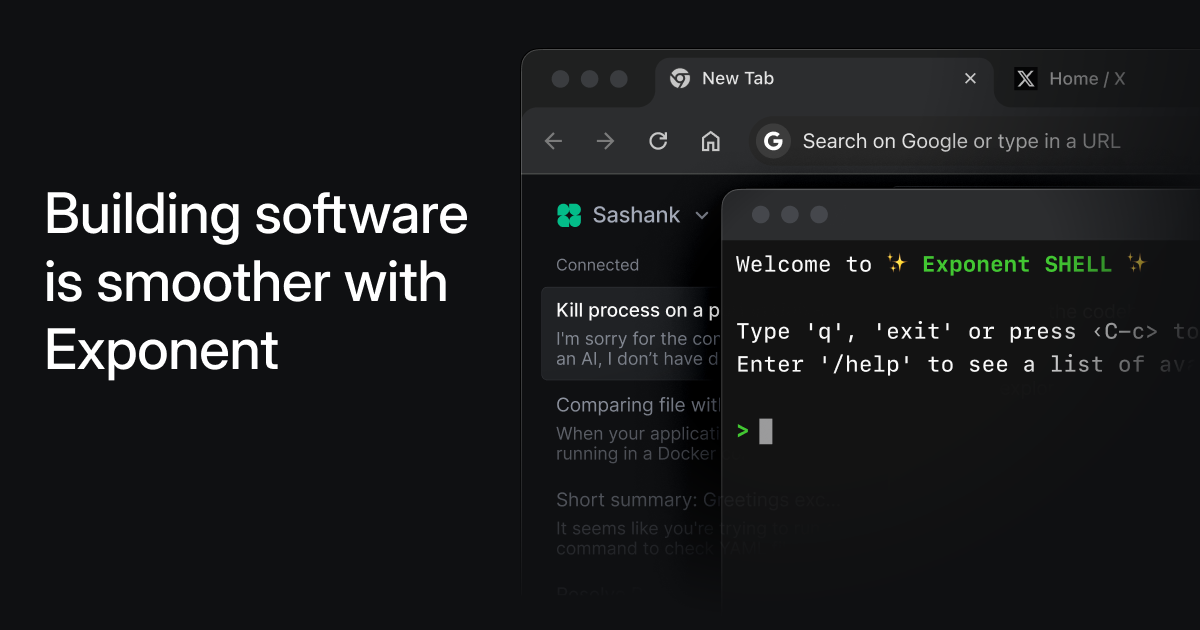Click the Building software is smoother headline
The width and height of the screenshot is (1200, 630).
coord(256,283)
